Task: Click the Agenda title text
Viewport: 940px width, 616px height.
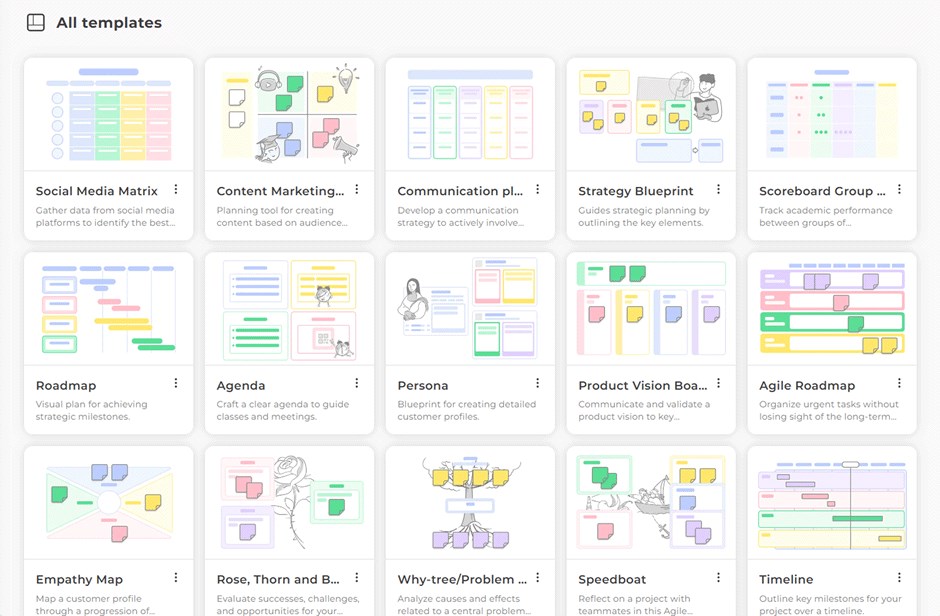Action: tap(240, 385)
